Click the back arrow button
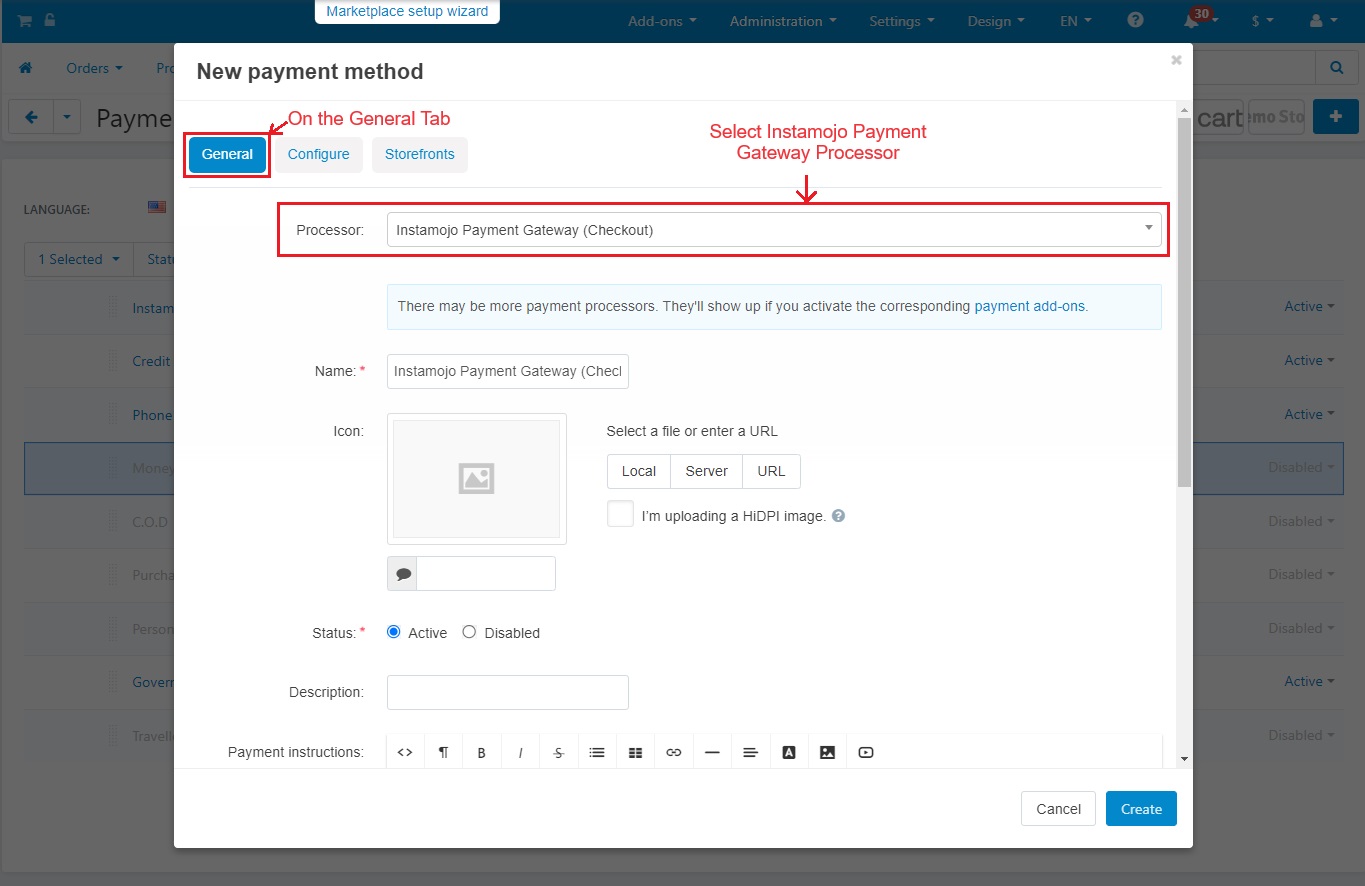 point(31,117)
